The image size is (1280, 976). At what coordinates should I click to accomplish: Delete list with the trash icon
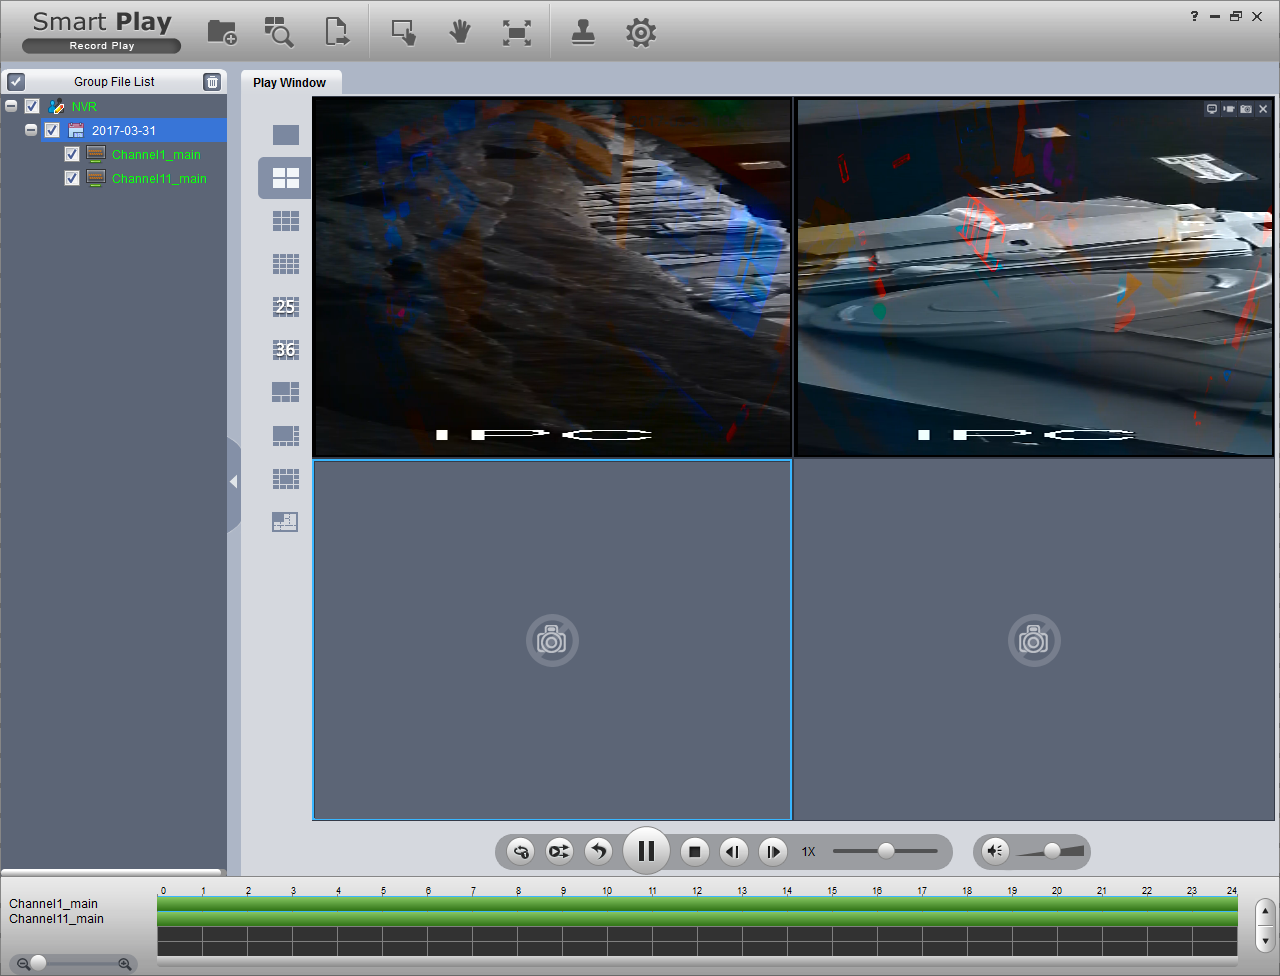coord(212,82)
